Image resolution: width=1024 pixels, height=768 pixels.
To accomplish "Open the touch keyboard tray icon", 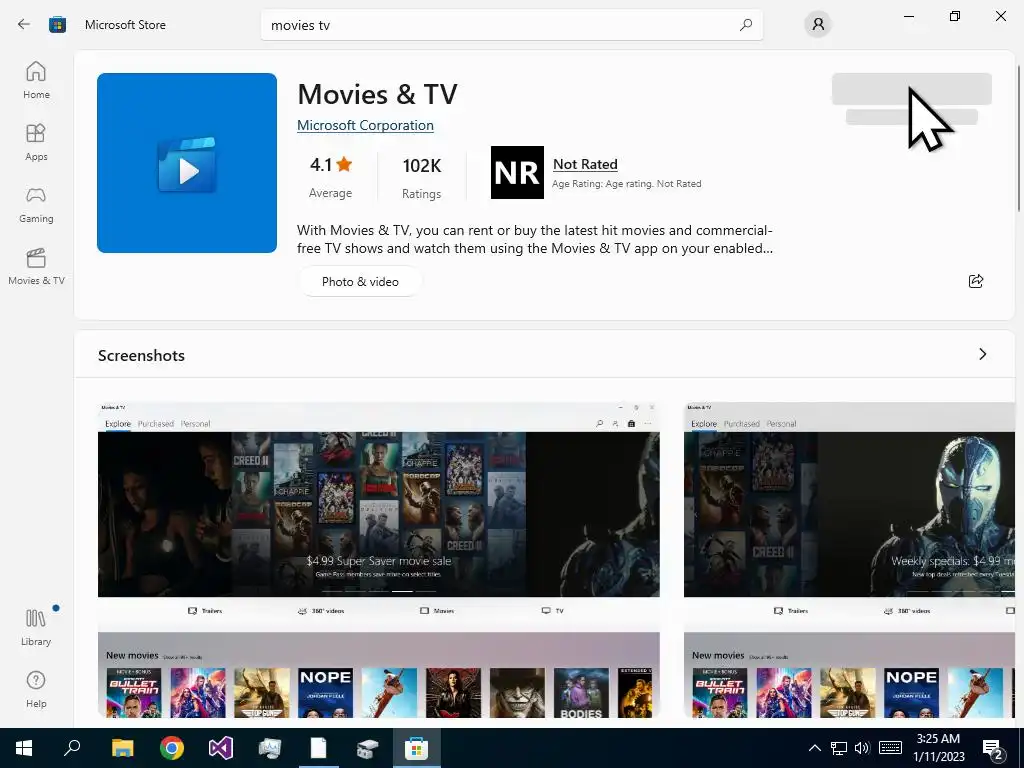I will (x=890, y=748).
